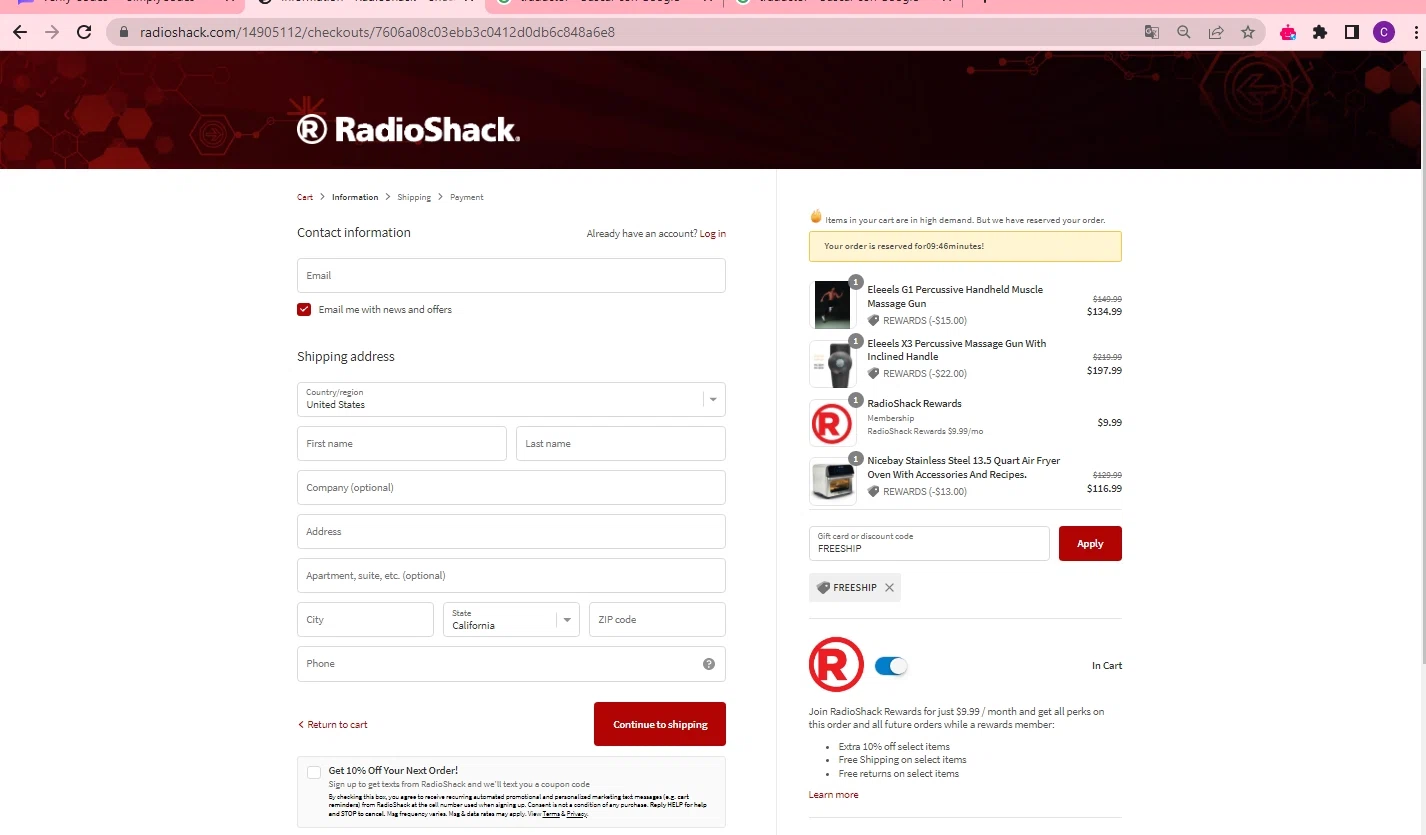Click the flame high demand icon

tap(816, 216)
